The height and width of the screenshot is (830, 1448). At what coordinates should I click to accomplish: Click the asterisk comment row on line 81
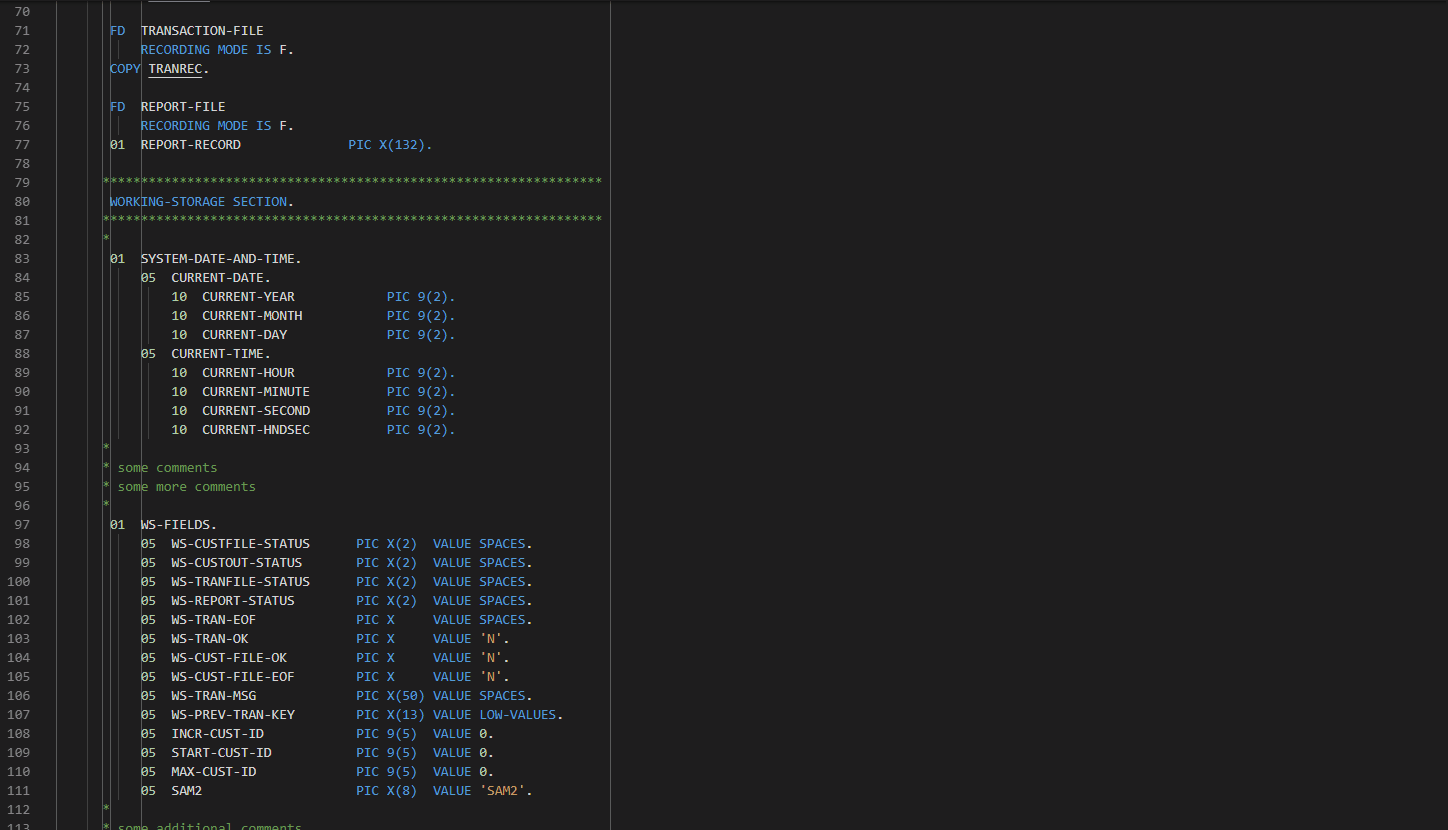(352, 221)
